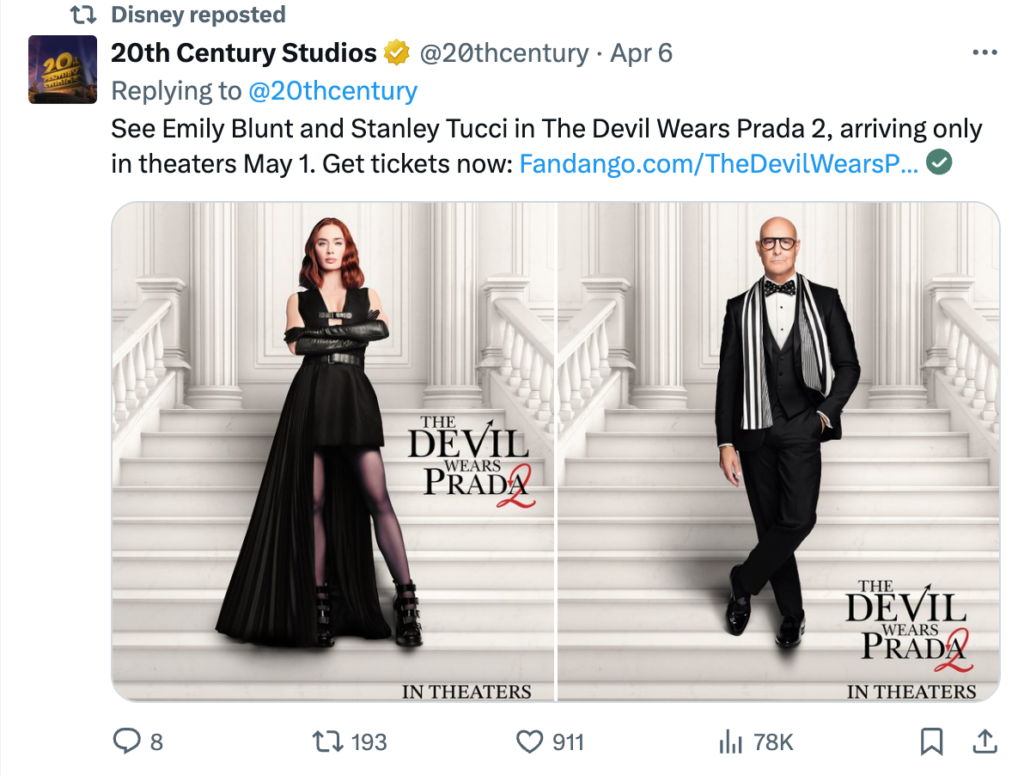Repost this tweet using the retweet icon

[326, 742]
